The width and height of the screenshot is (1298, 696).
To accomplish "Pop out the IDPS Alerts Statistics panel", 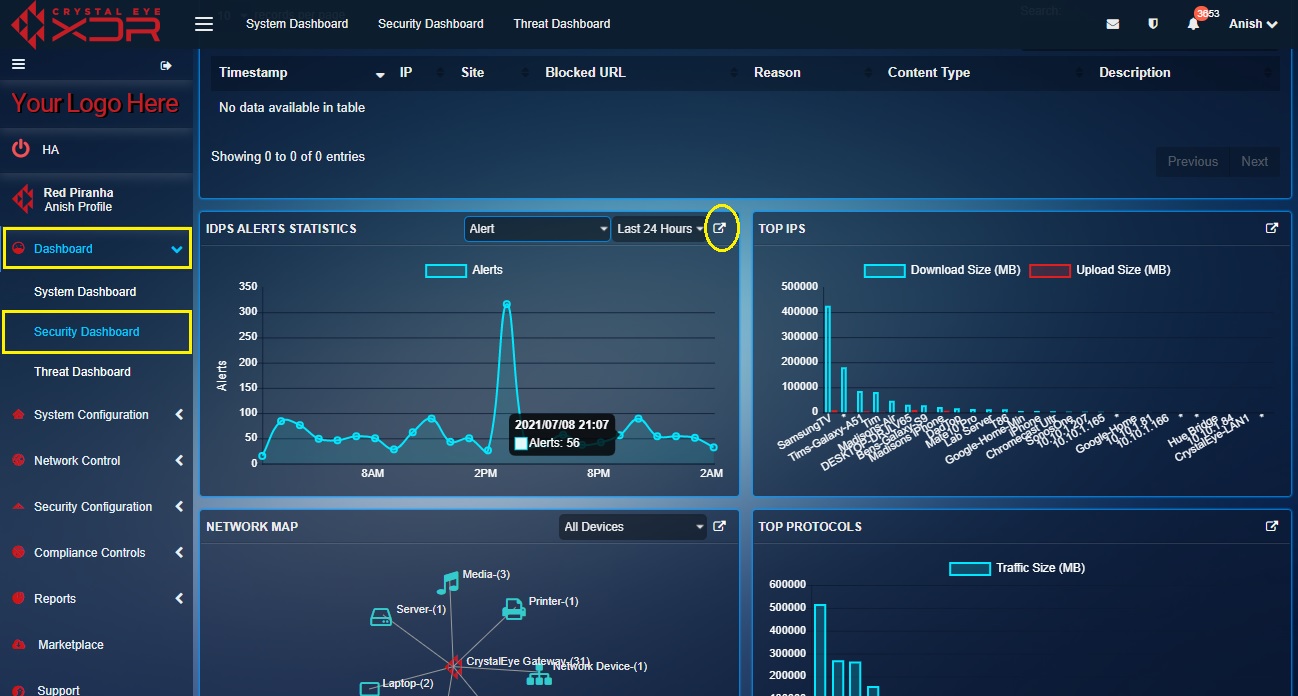I will click(x=719, y=228).
